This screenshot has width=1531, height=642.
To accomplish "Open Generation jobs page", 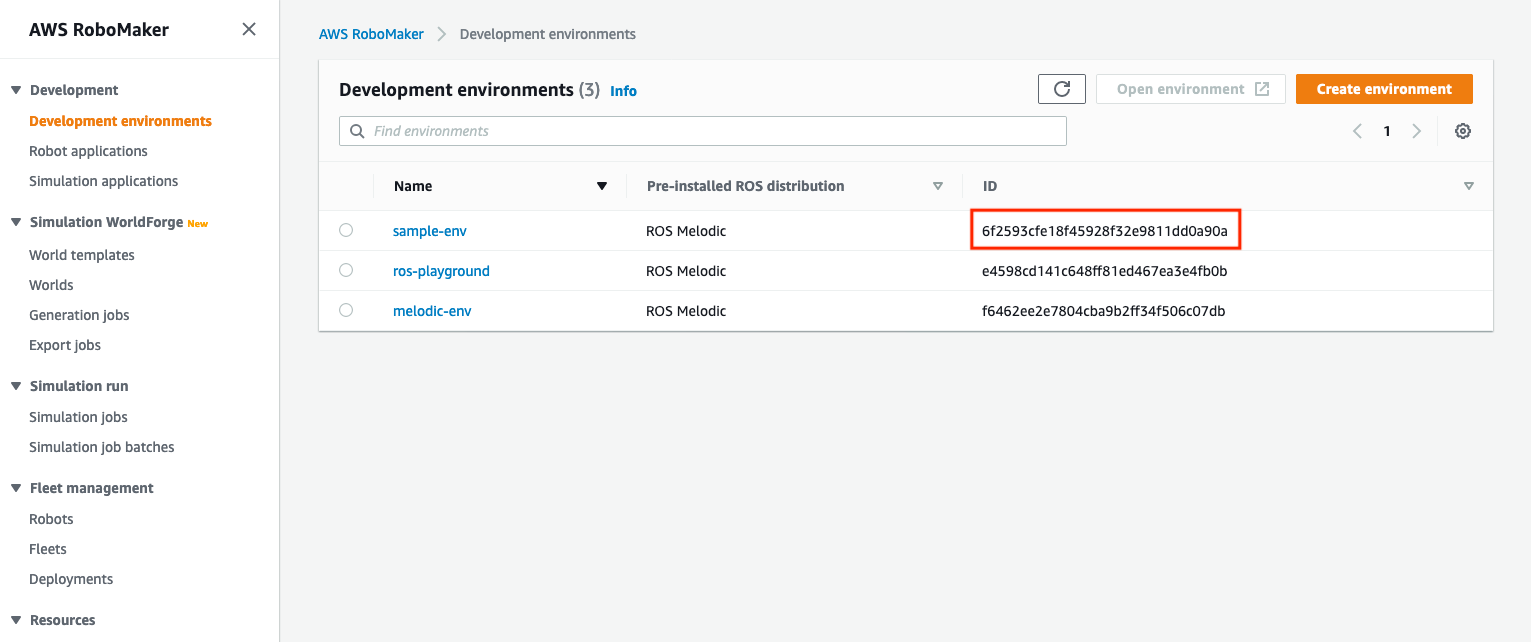I will click(x=79, y=315).
